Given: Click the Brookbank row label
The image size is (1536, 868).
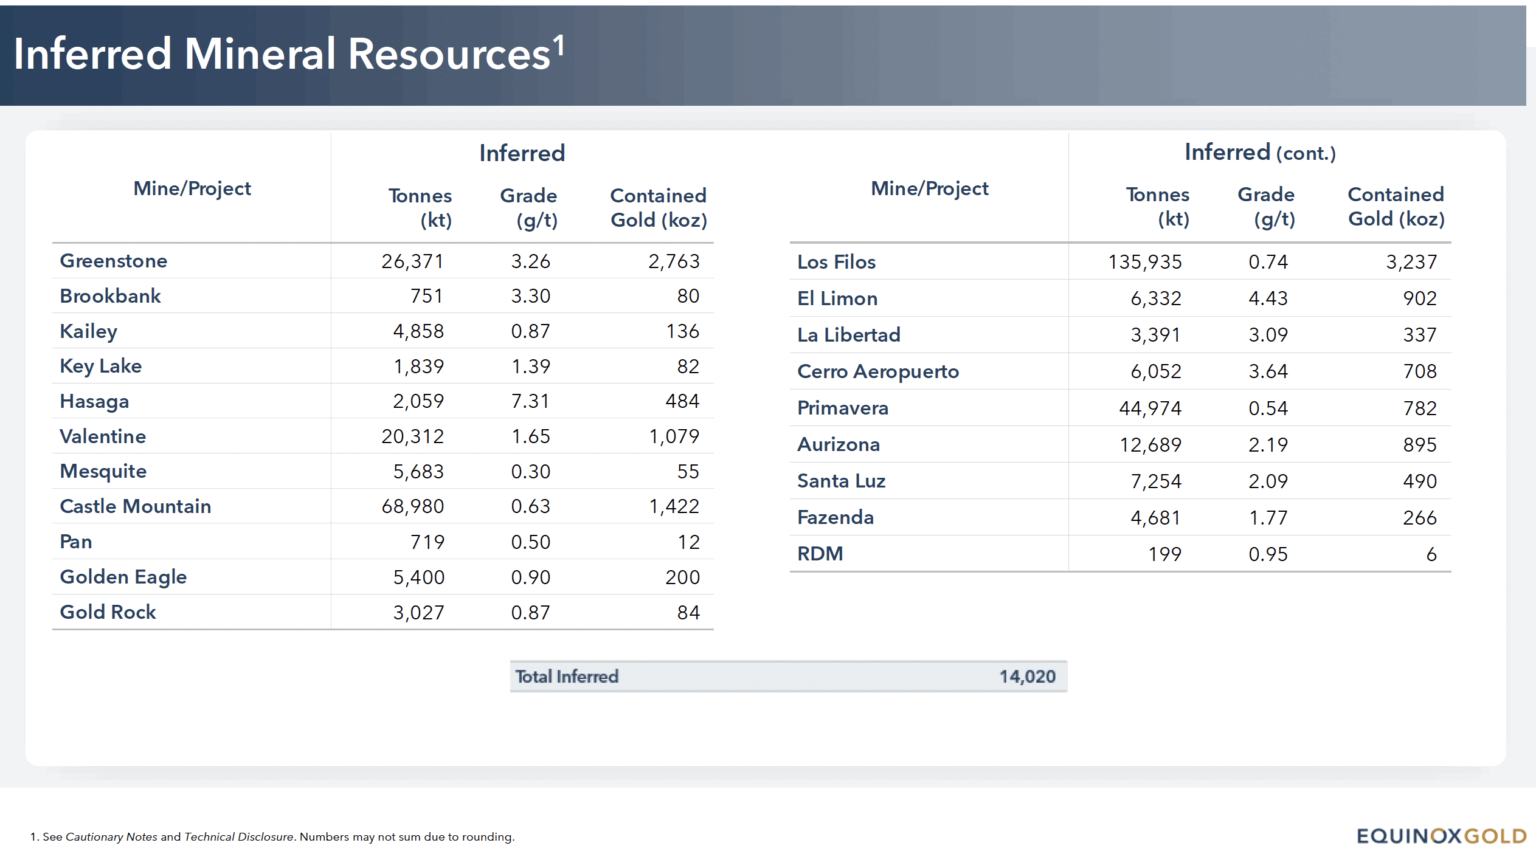Looking at the screenshot, I should coord(110,296).
